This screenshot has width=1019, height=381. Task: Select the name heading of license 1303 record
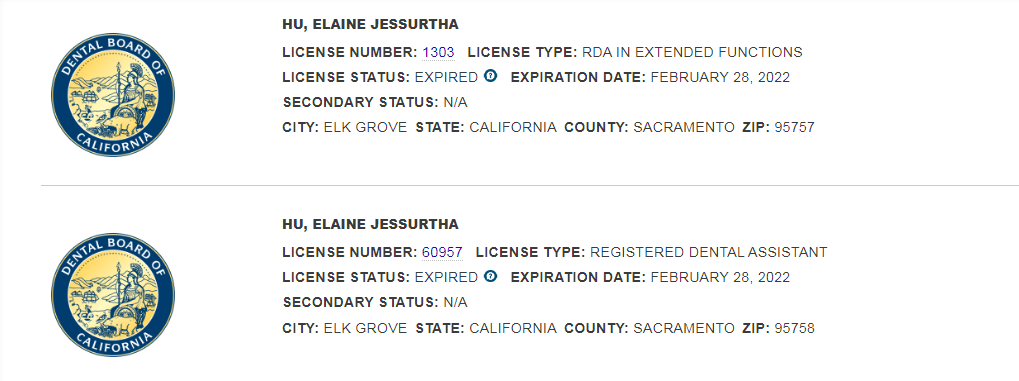(370, 25)
